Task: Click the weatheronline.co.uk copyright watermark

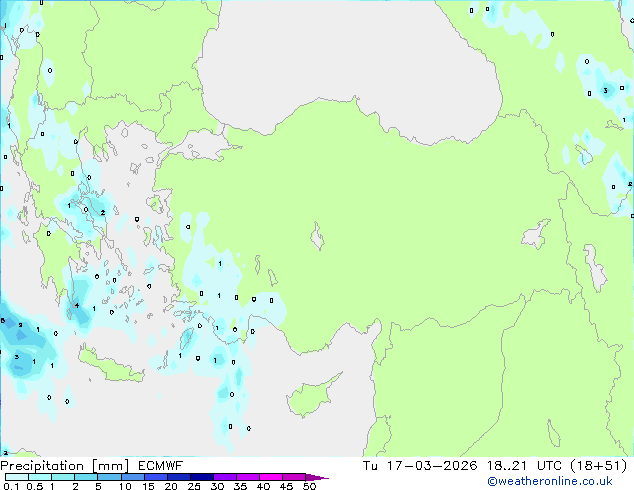Action: point(564,481)
